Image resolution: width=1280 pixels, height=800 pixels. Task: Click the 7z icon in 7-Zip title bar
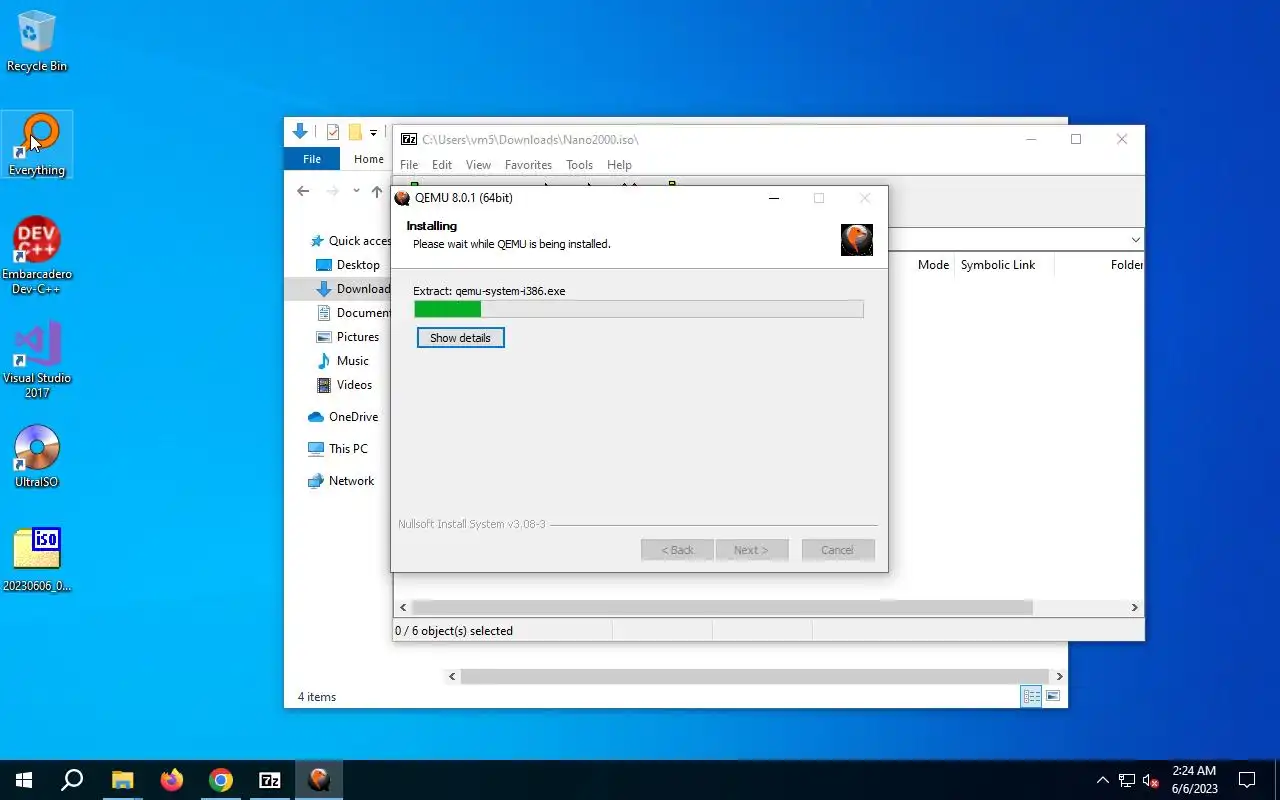point(409,139)
